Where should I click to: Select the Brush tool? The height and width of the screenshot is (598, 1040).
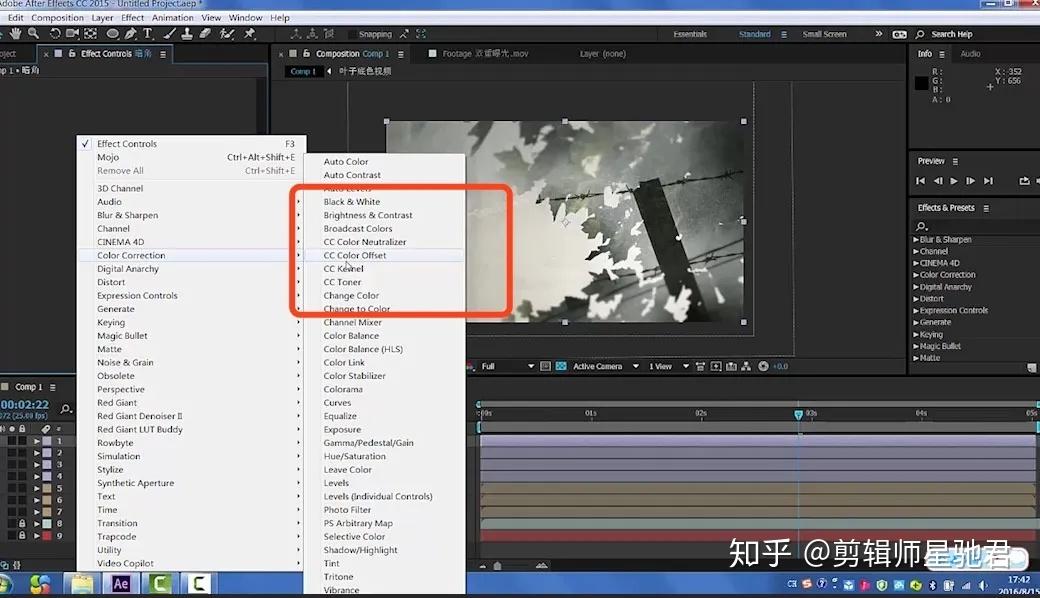[x=170, y=33]
